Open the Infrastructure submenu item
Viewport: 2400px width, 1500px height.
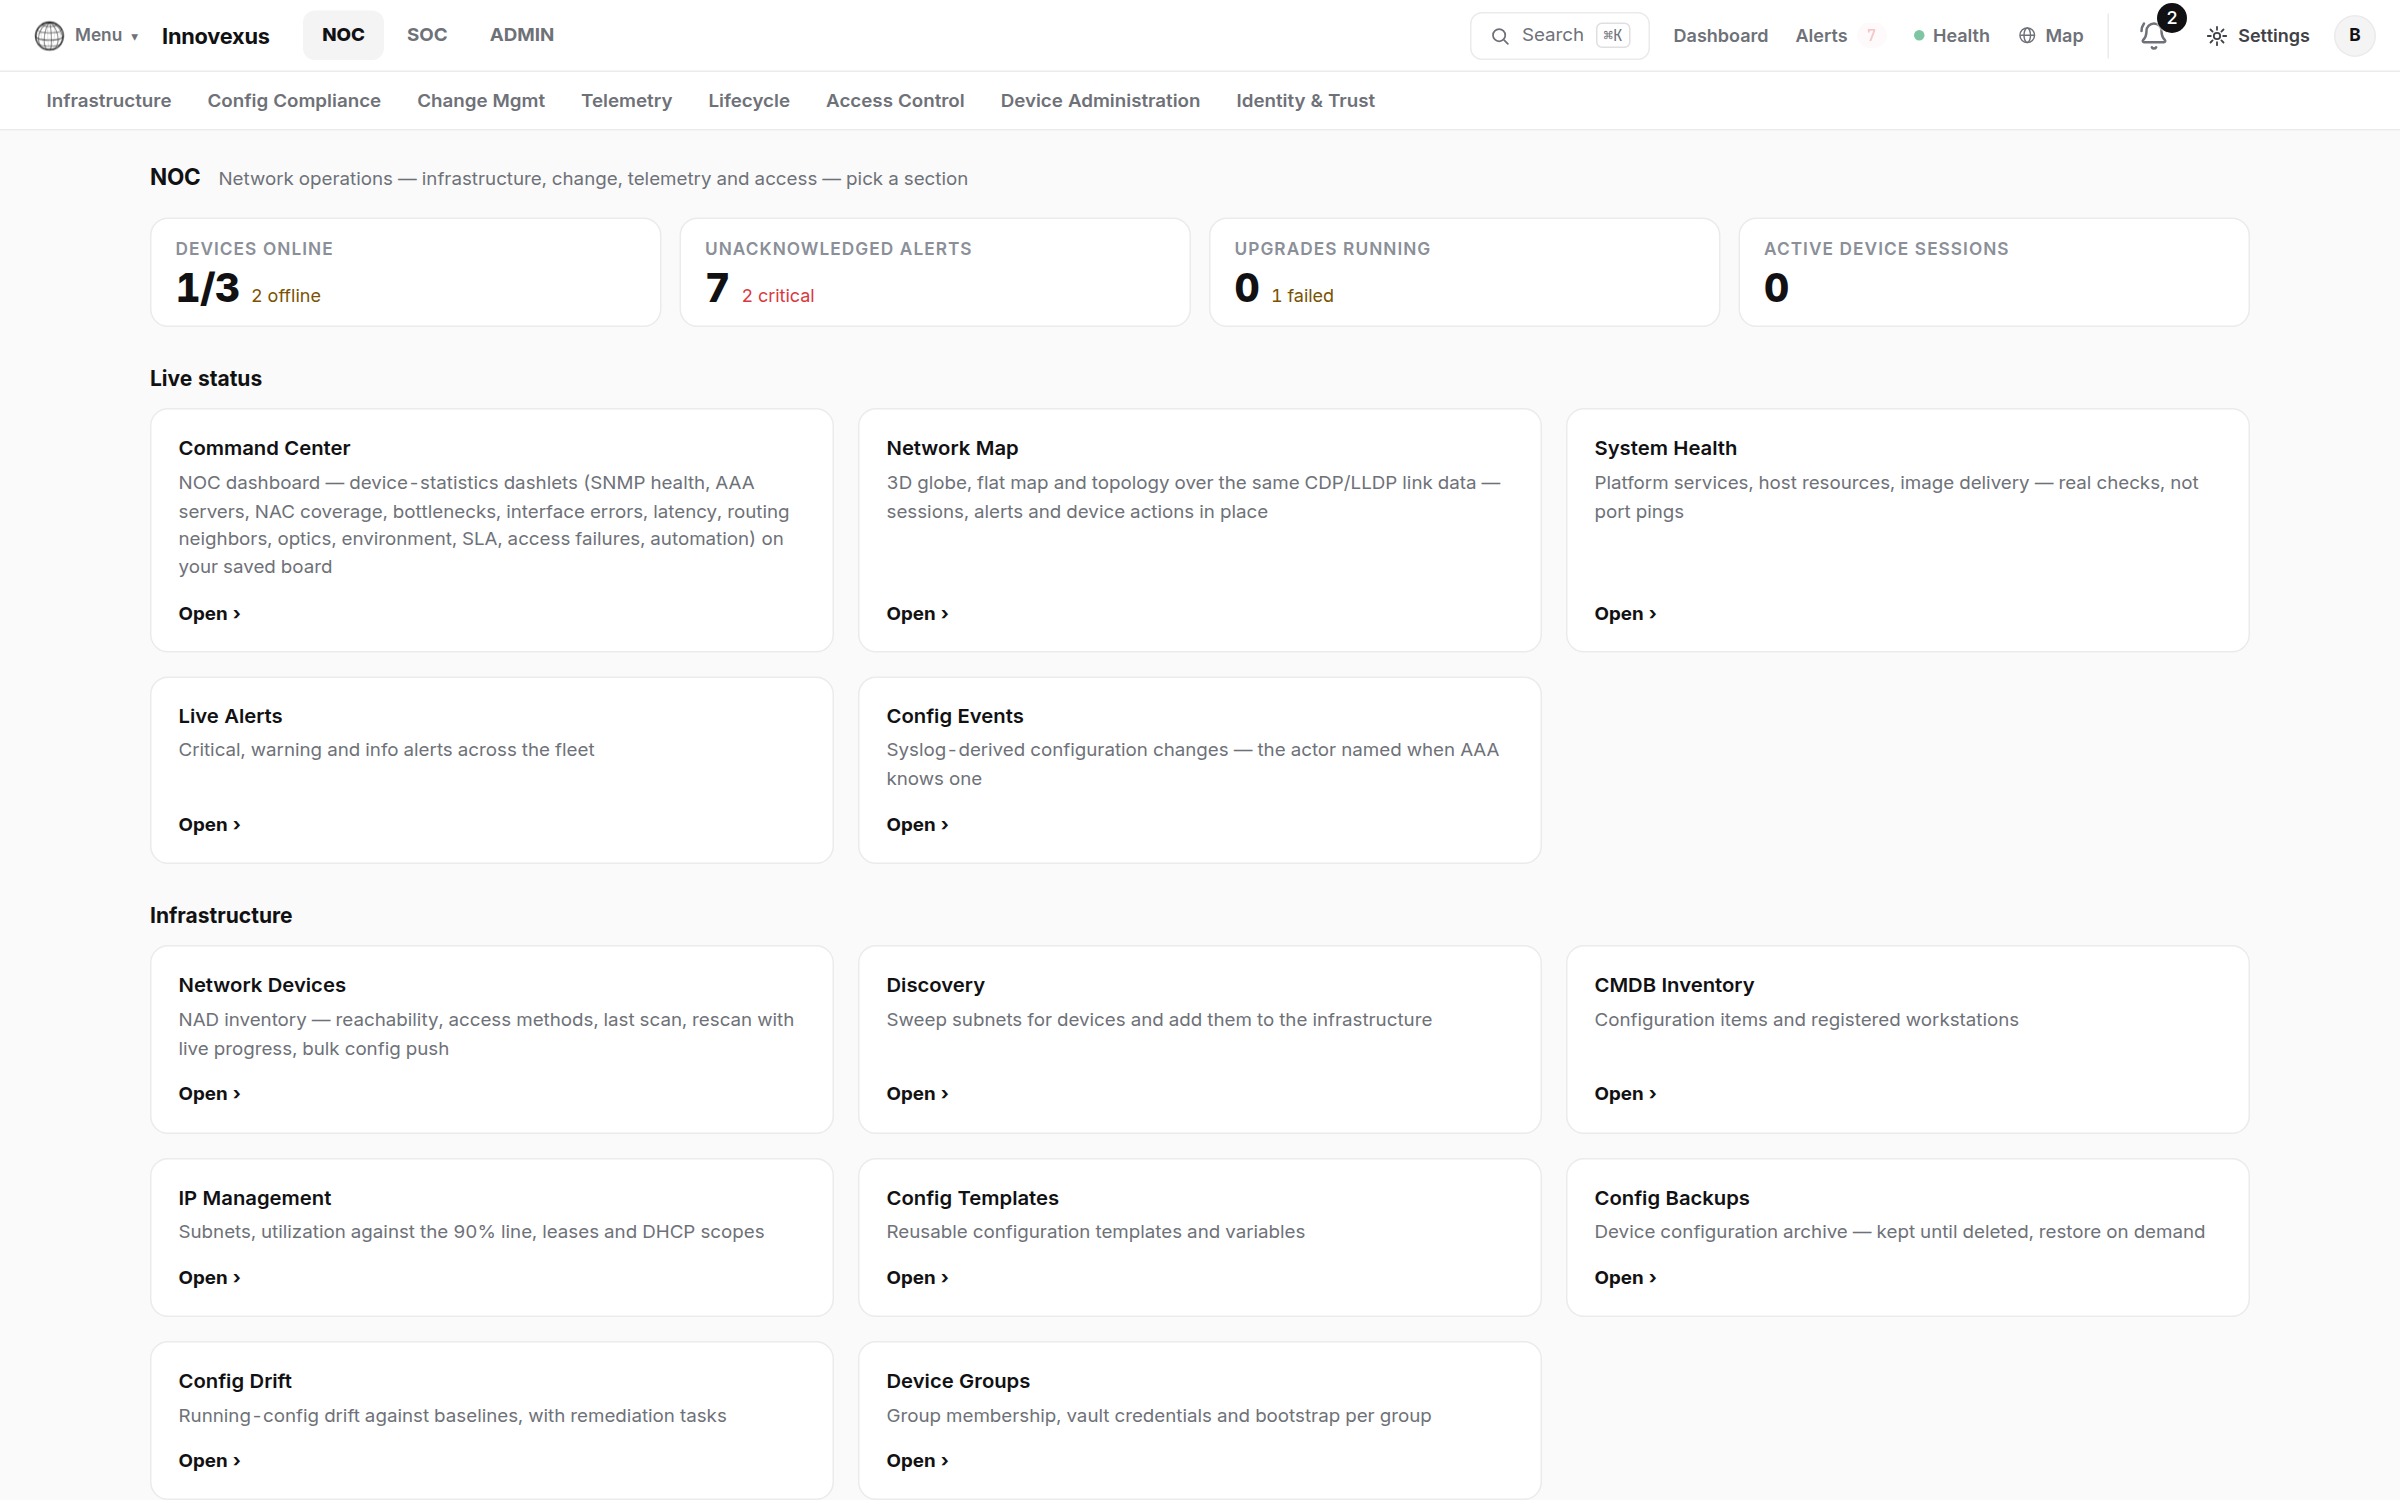pos(109,101)
